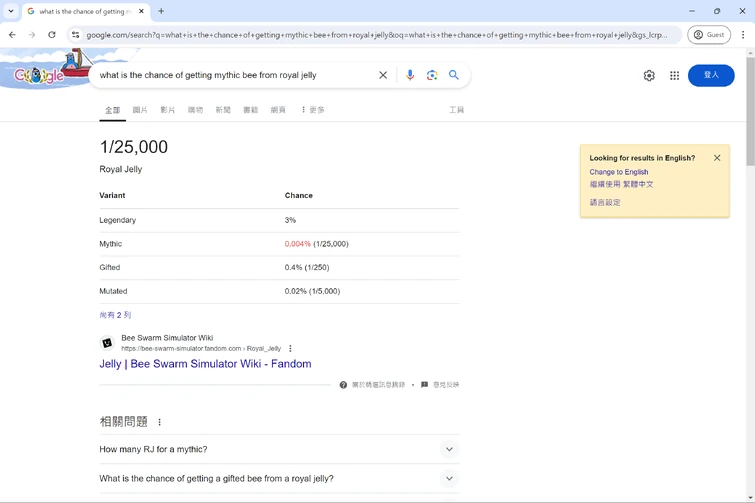Open three-dot menu beside 相關問題
755x503 pixels.
point(159,422)
